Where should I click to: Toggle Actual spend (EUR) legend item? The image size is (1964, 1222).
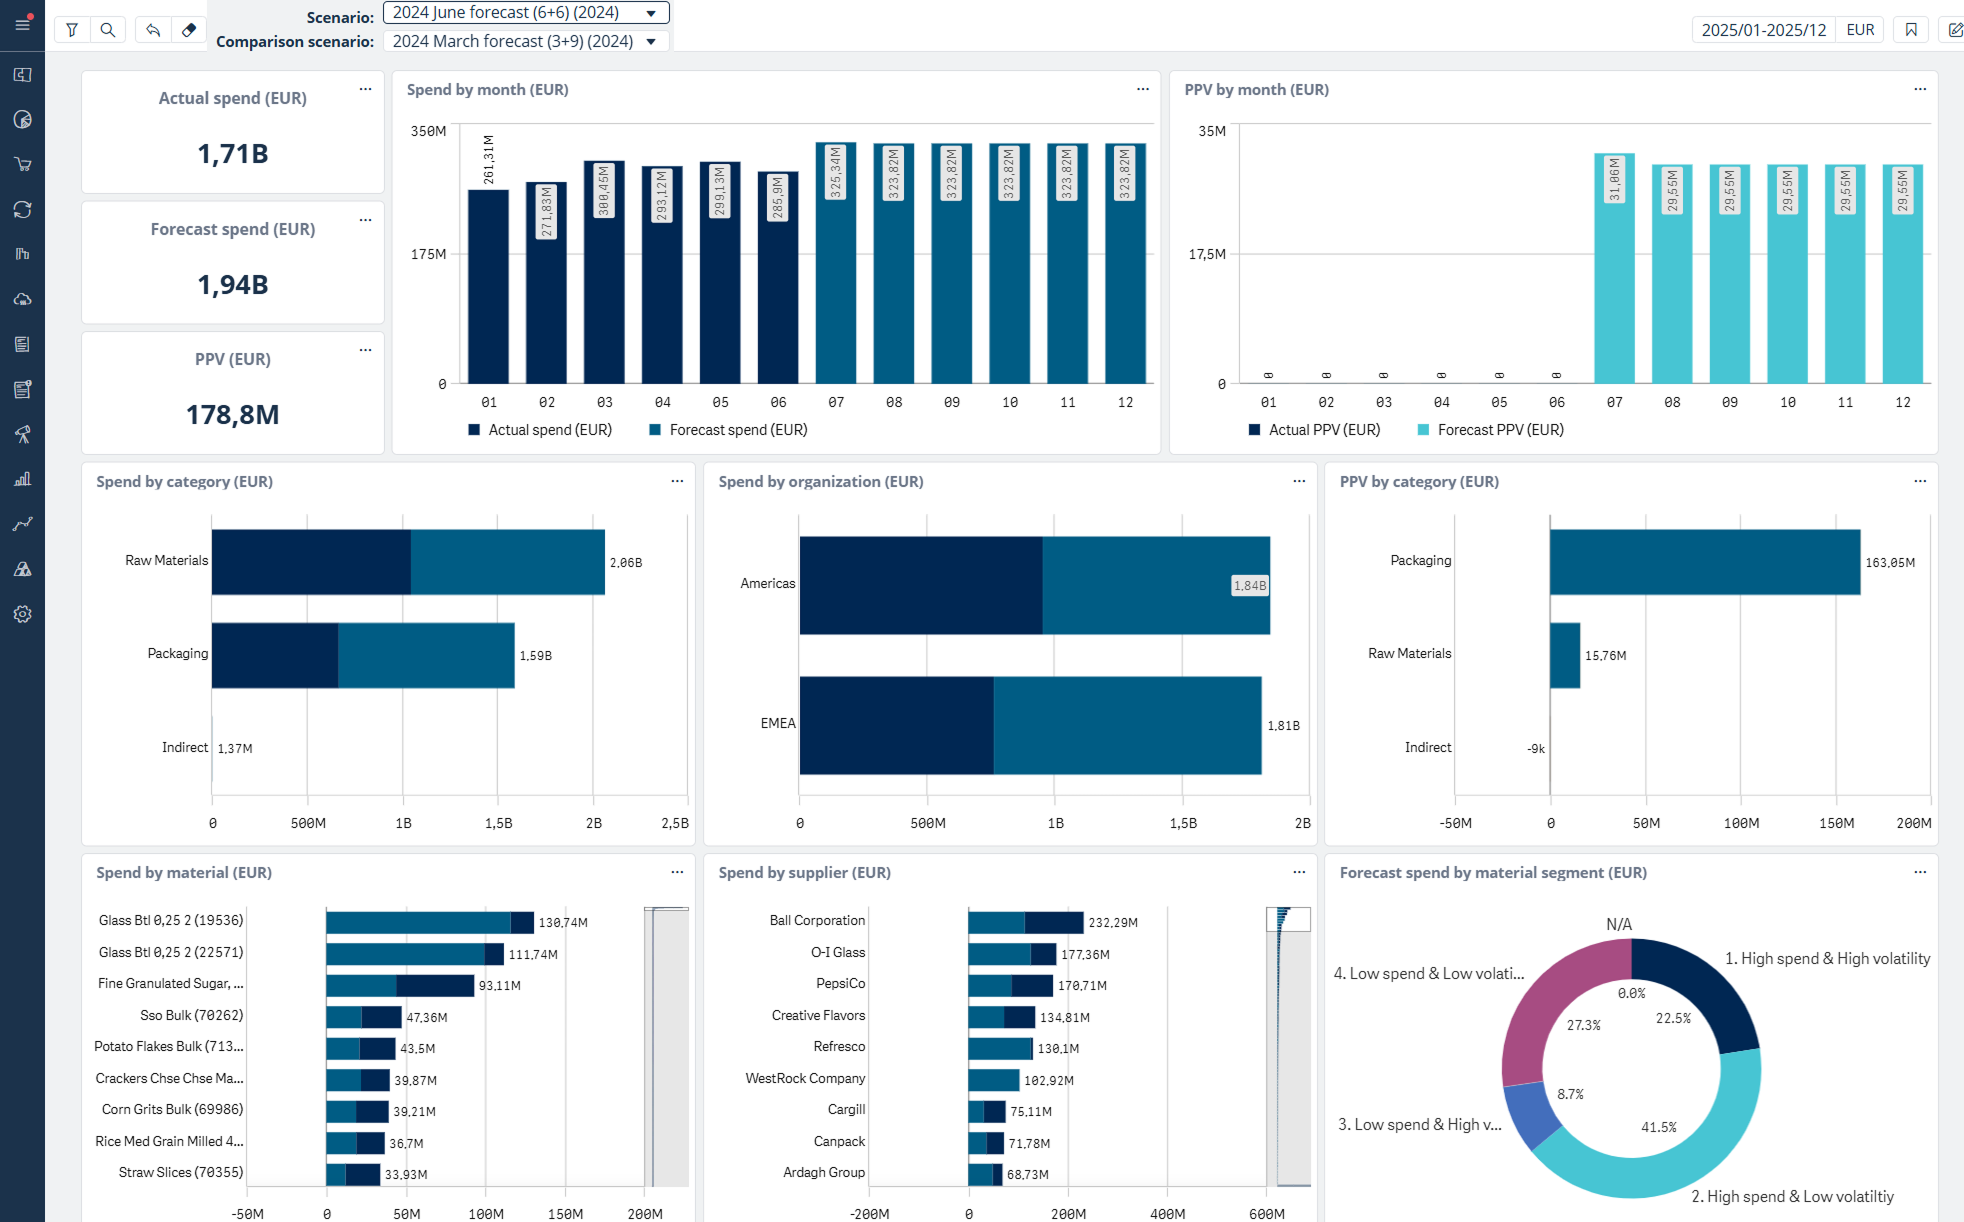[x=540, y=430]
